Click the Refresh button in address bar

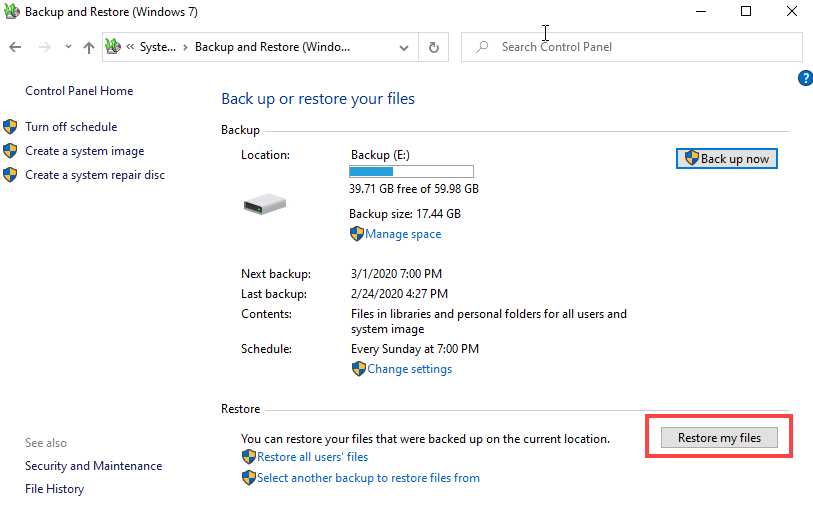click(433, 47)
